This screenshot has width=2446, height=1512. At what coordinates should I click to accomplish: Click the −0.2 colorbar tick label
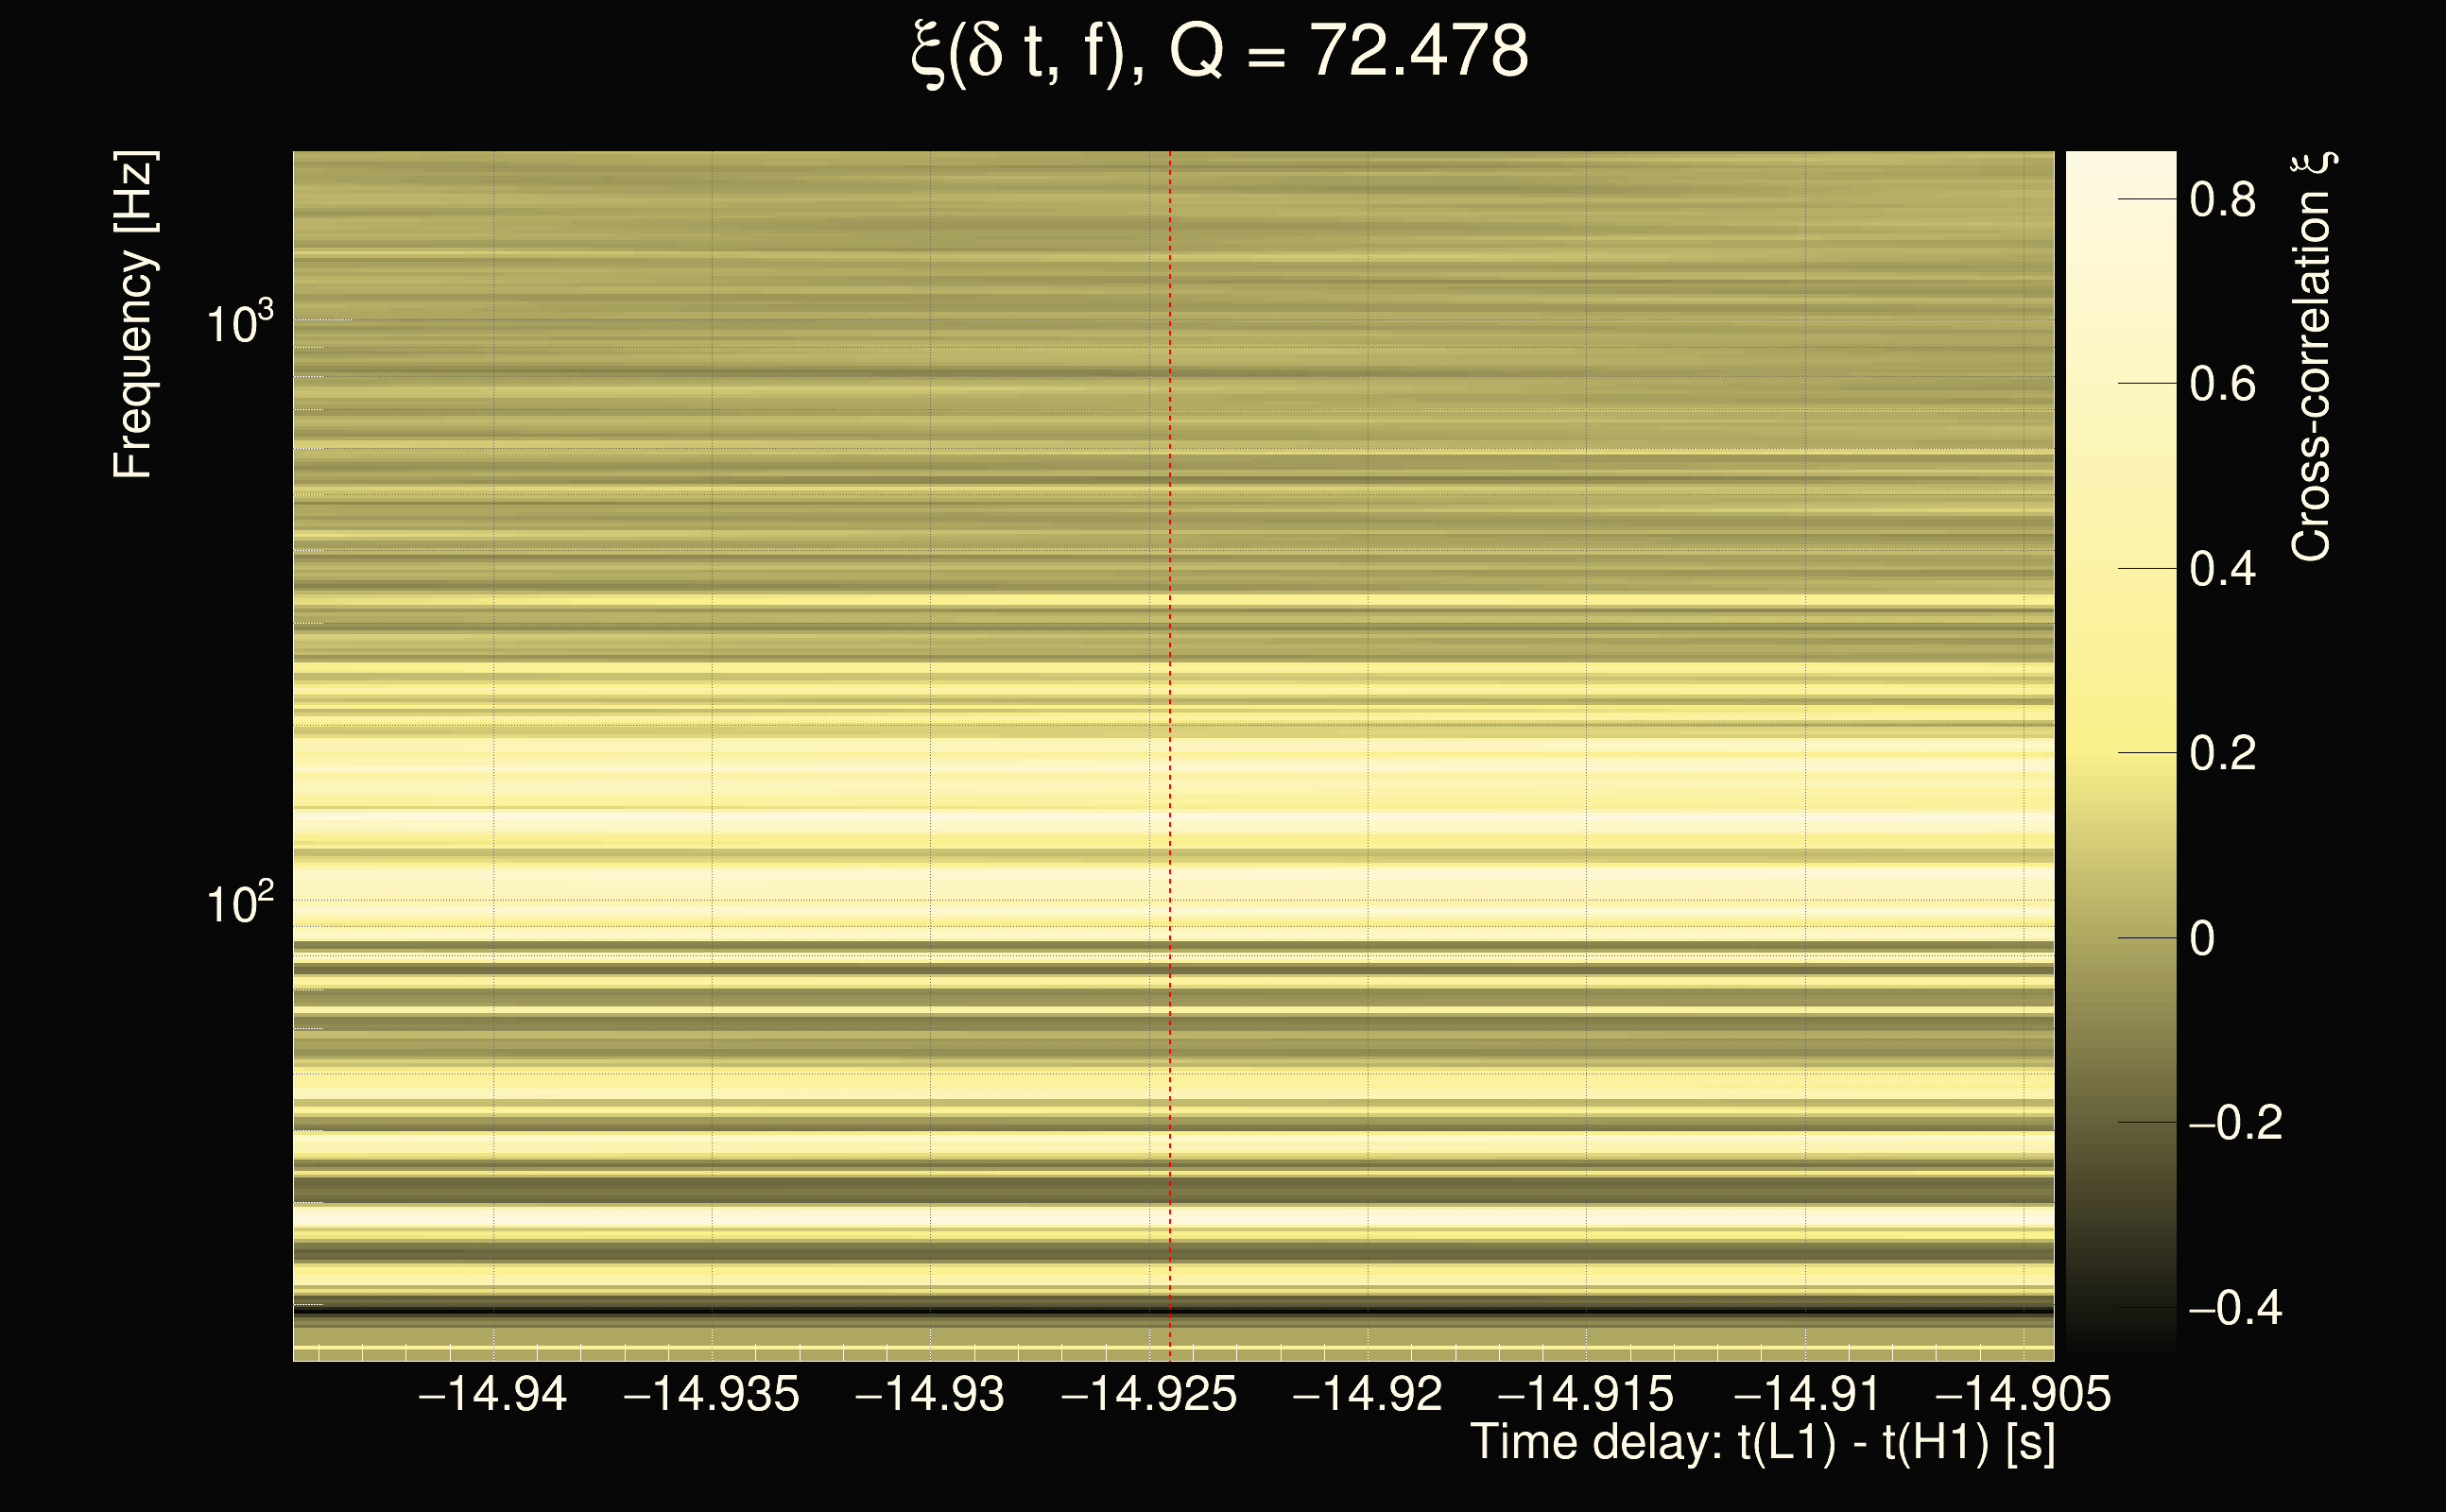click(2235, 1122)
